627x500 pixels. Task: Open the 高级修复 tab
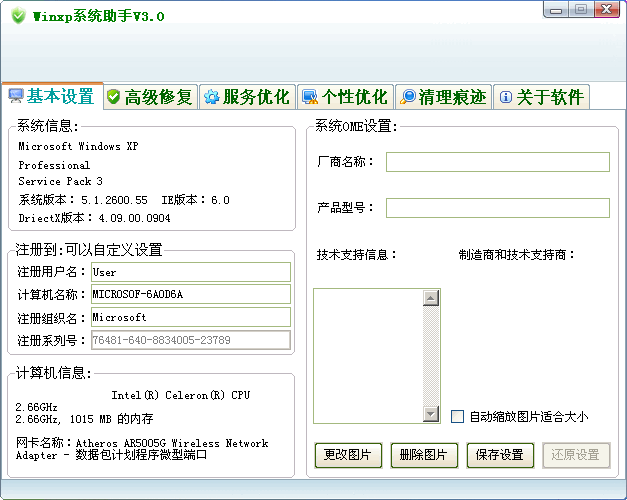click(151, 97)
